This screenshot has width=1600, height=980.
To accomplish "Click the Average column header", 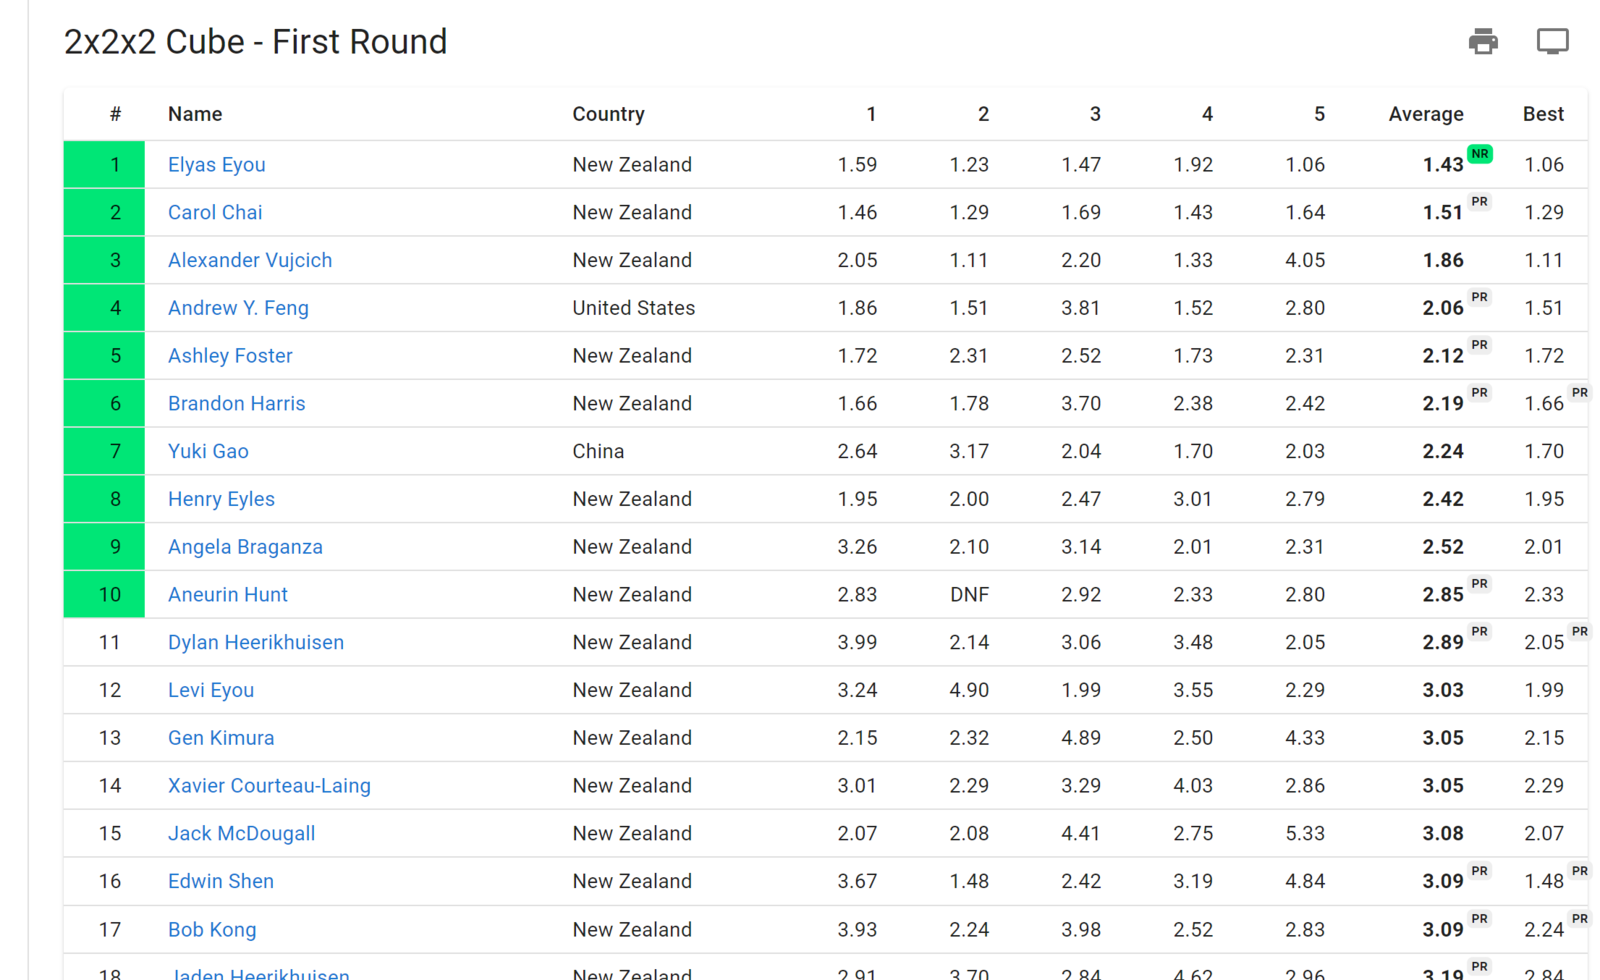I will (1426, 114).
